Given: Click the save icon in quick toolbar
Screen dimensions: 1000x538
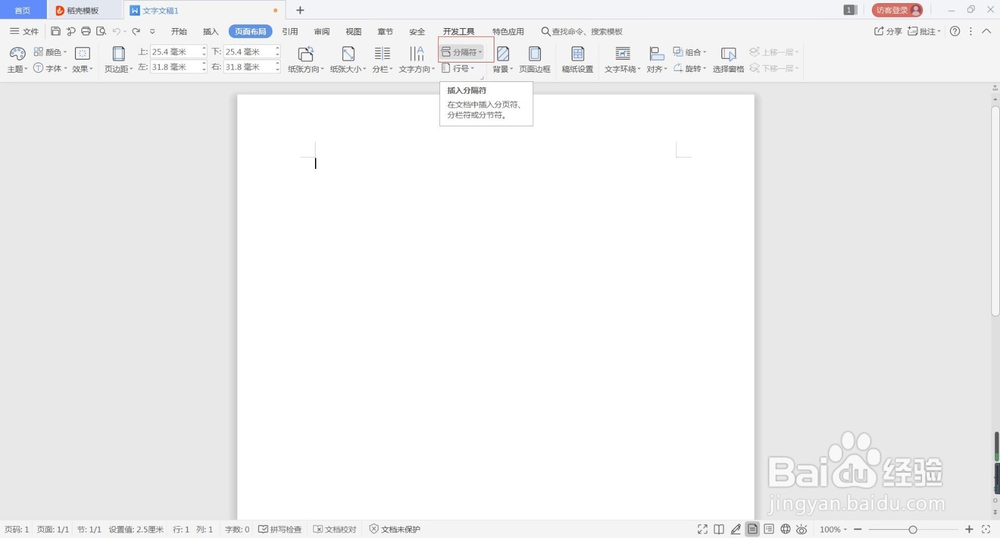Looking at the screenshot, I should [55, 31].
